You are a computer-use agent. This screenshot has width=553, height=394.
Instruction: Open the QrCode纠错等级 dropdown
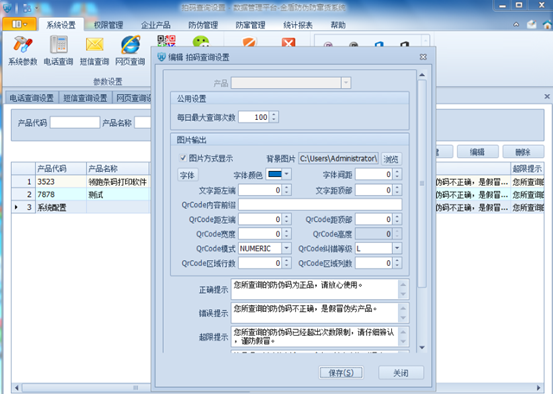(x=397, y=248)
